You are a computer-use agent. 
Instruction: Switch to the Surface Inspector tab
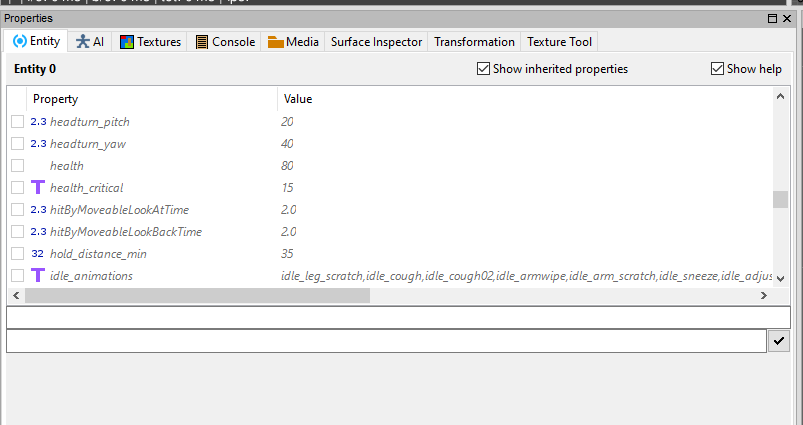tap(378, 42)
